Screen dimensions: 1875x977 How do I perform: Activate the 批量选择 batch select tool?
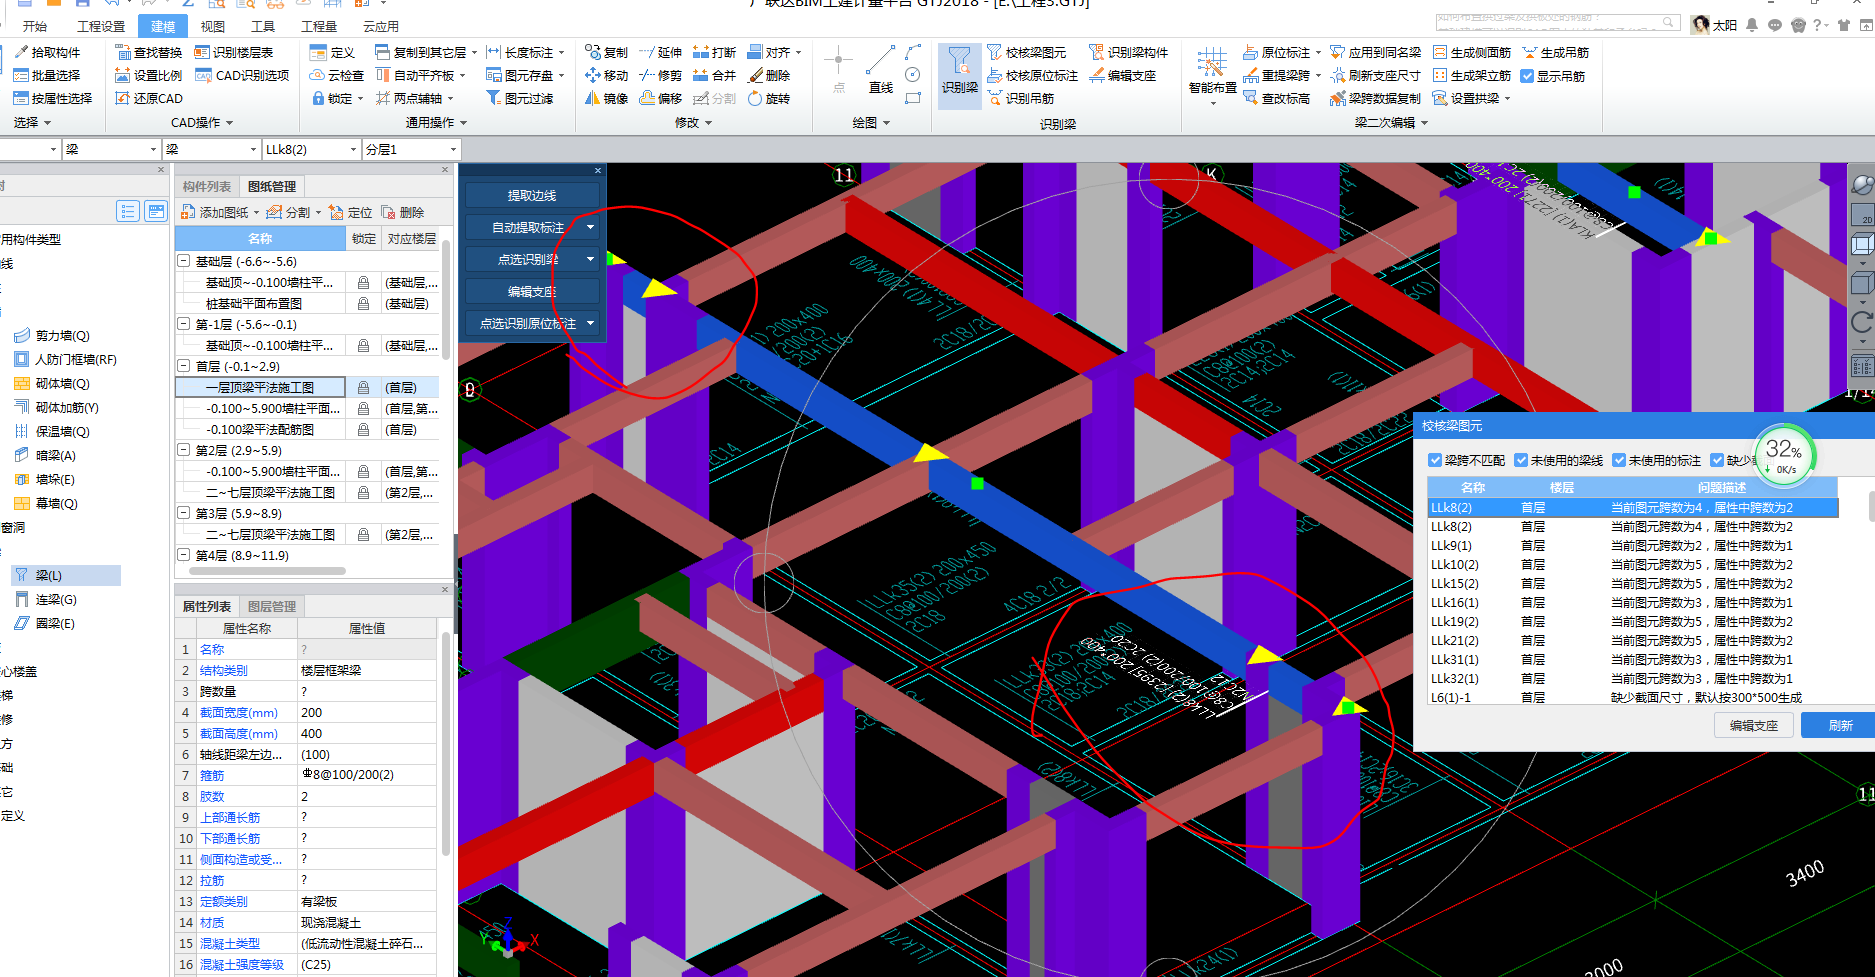point(47,75)
